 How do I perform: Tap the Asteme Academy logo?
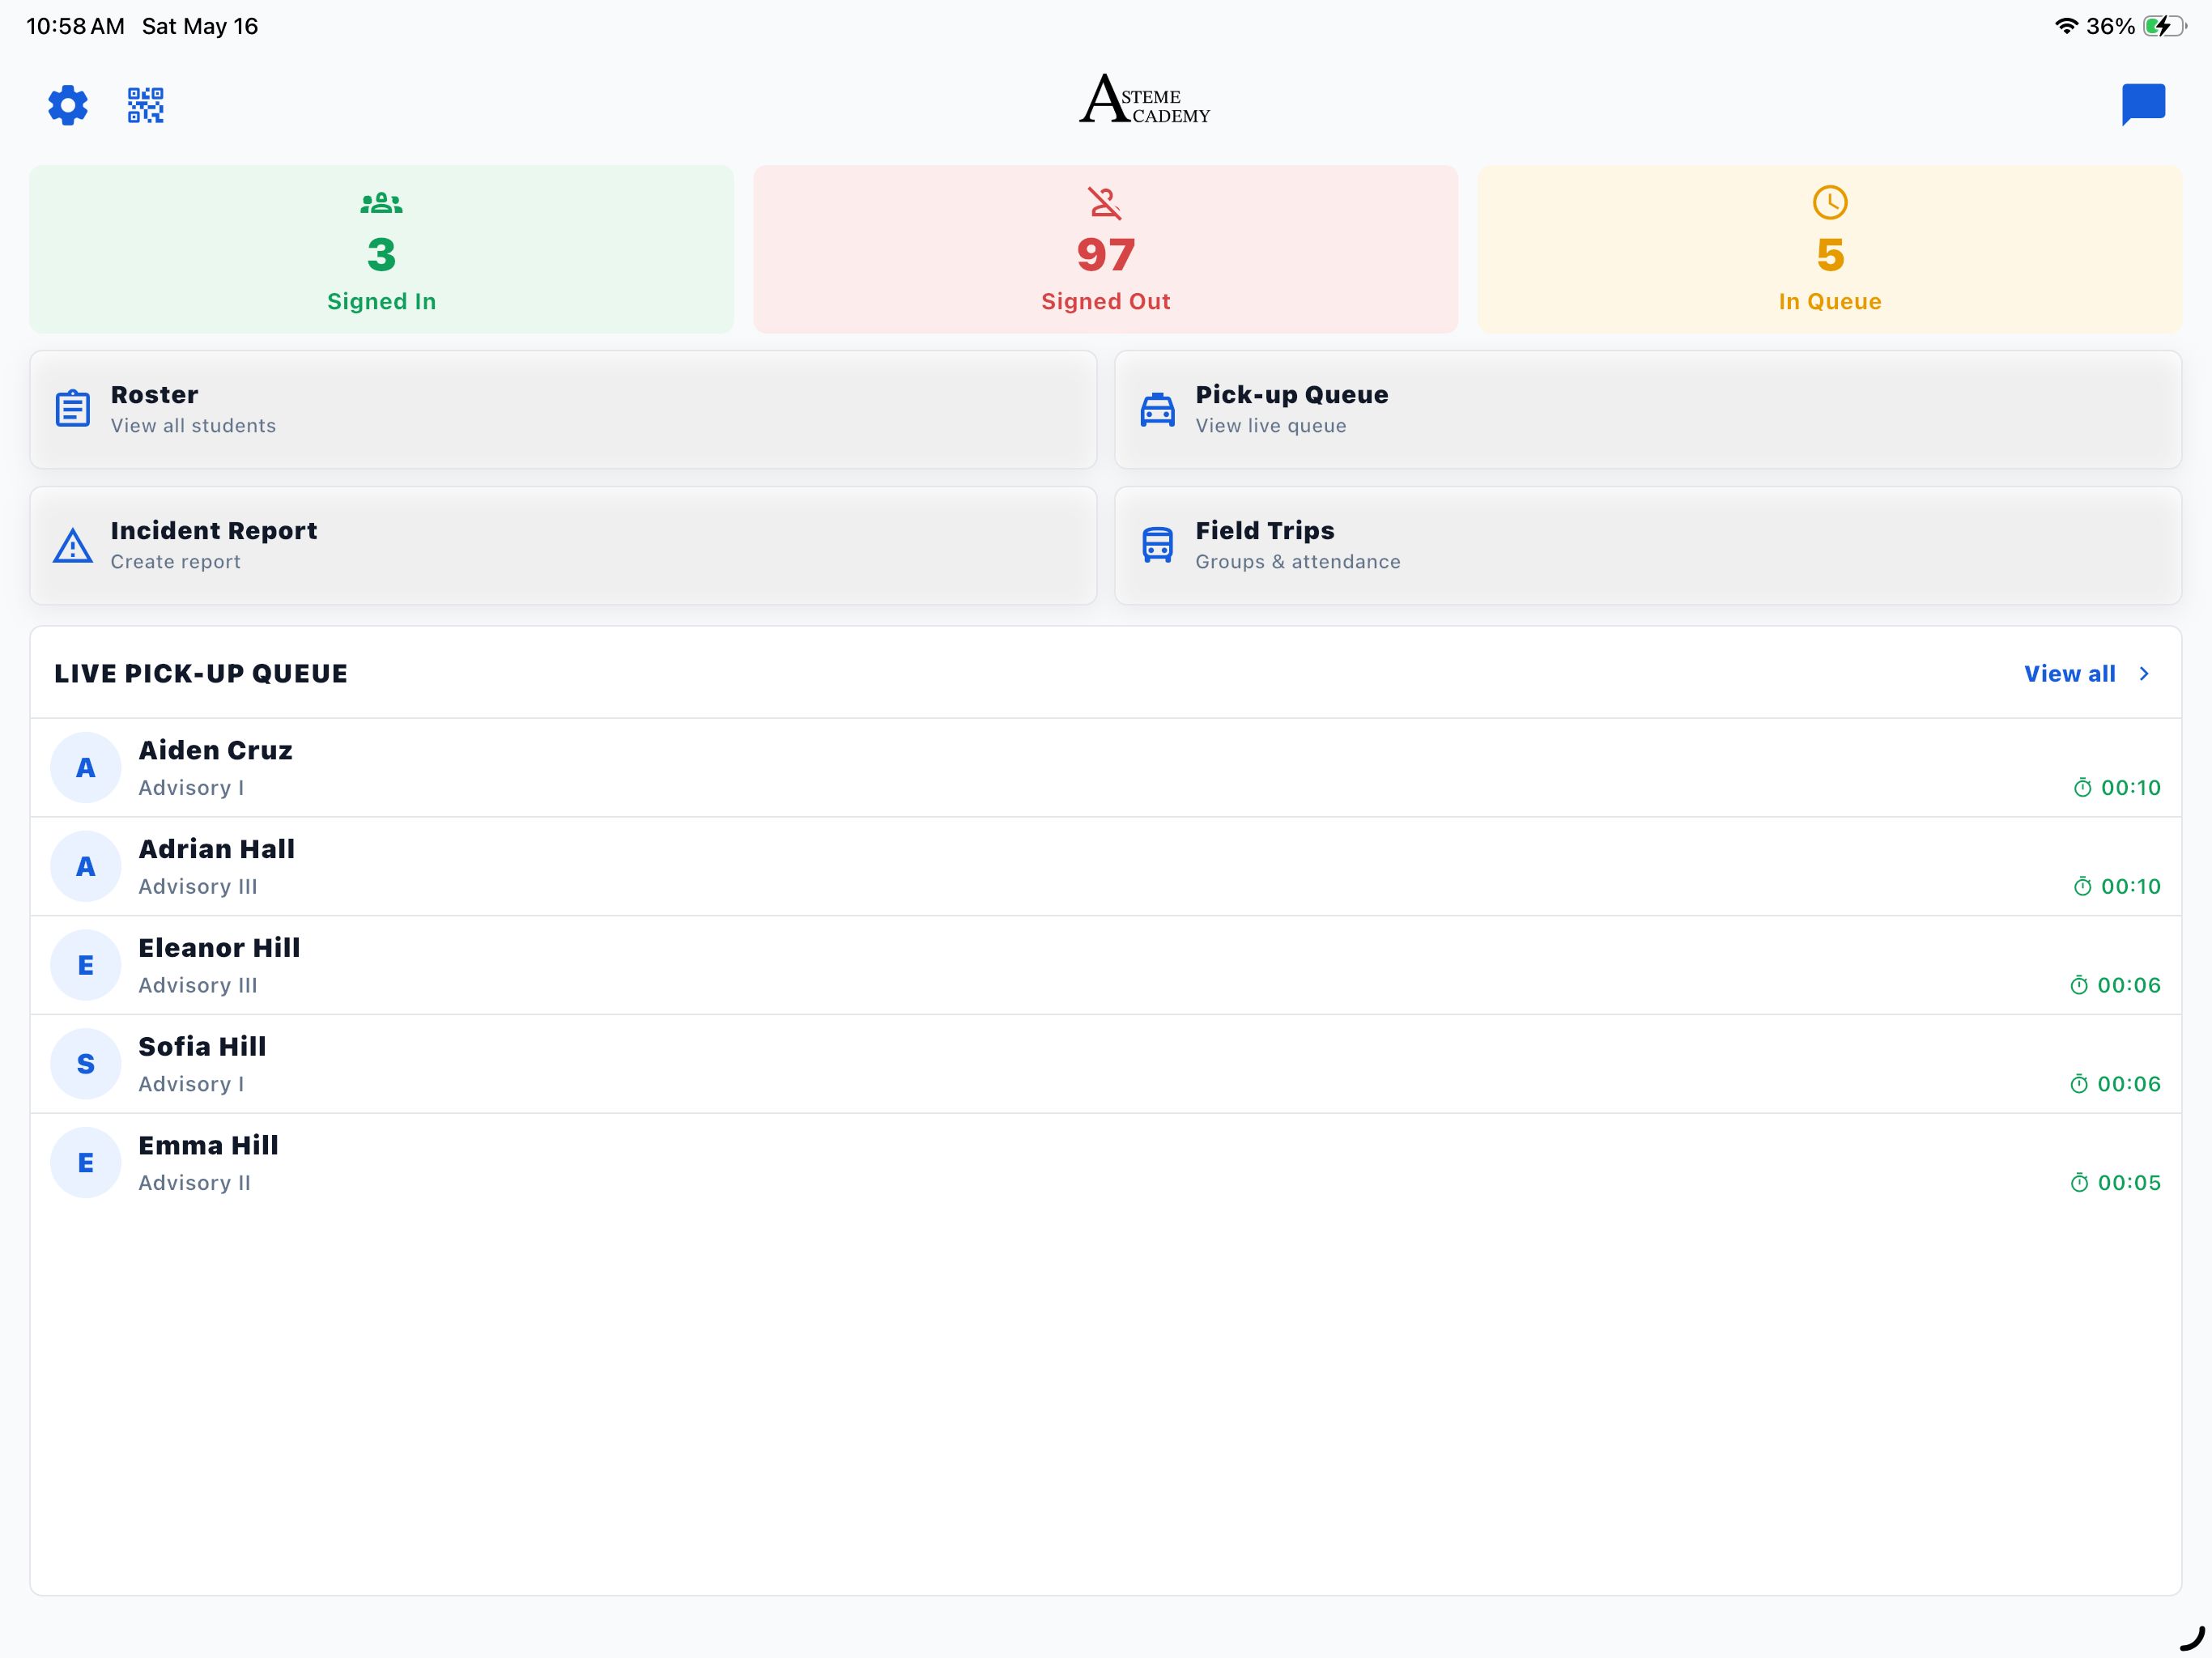pos(1144,99)
